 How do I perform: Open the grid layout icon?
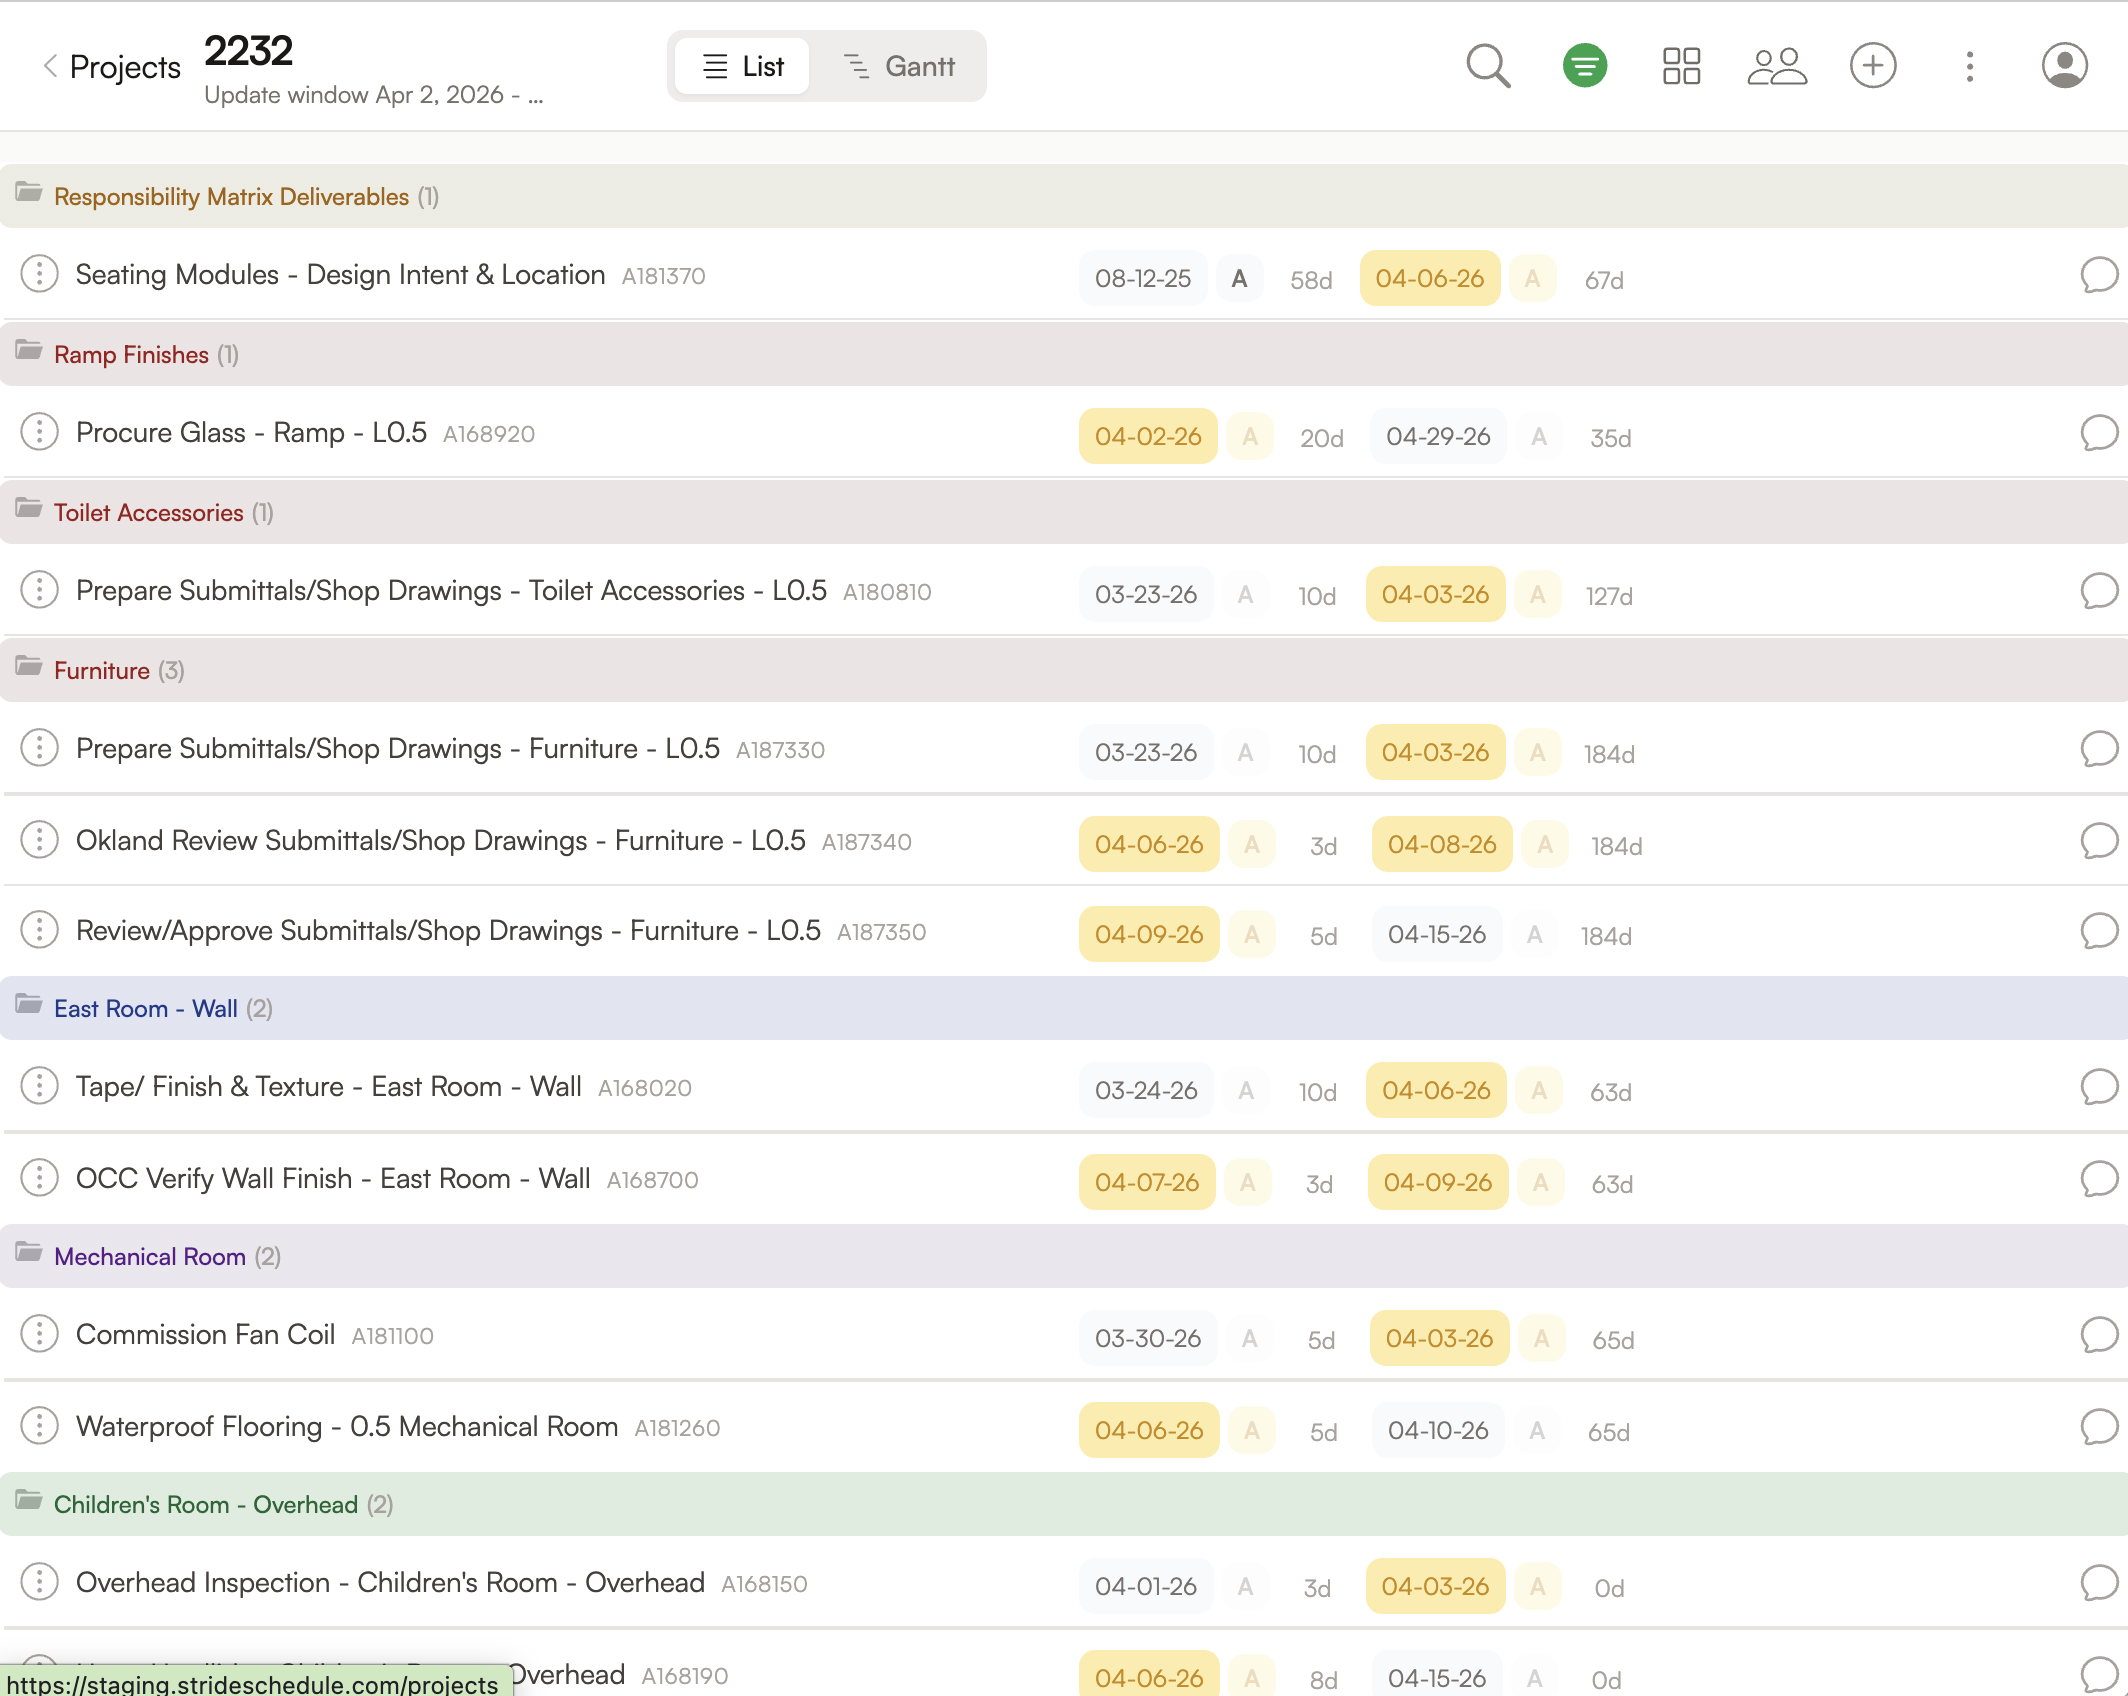pos(1681,67)
